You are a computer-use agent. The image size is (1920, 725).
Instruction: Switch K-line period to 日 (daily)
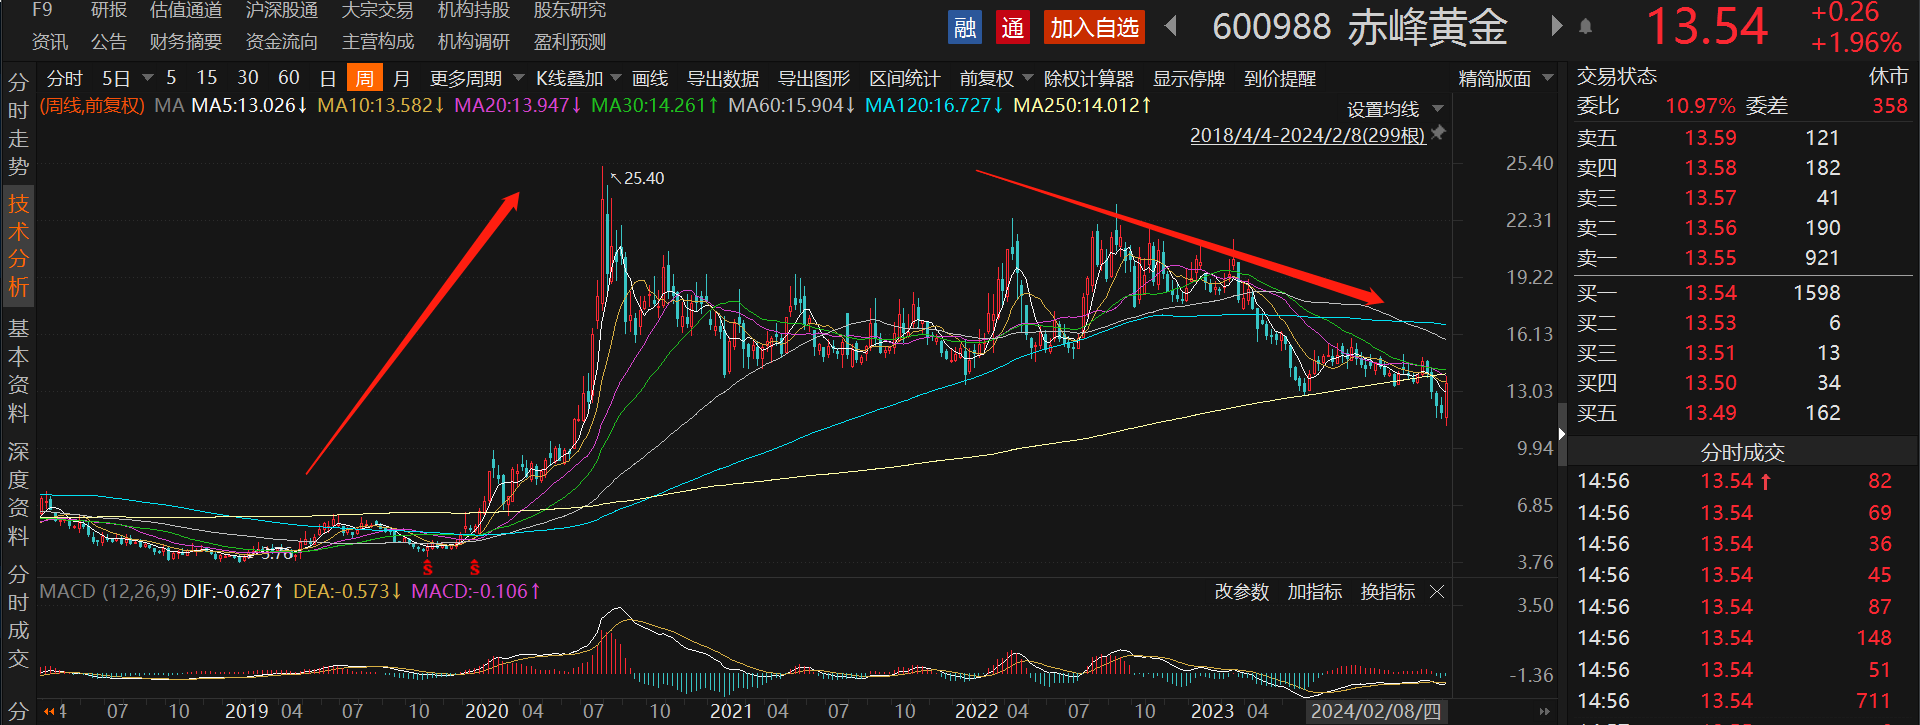click(327, 78)
